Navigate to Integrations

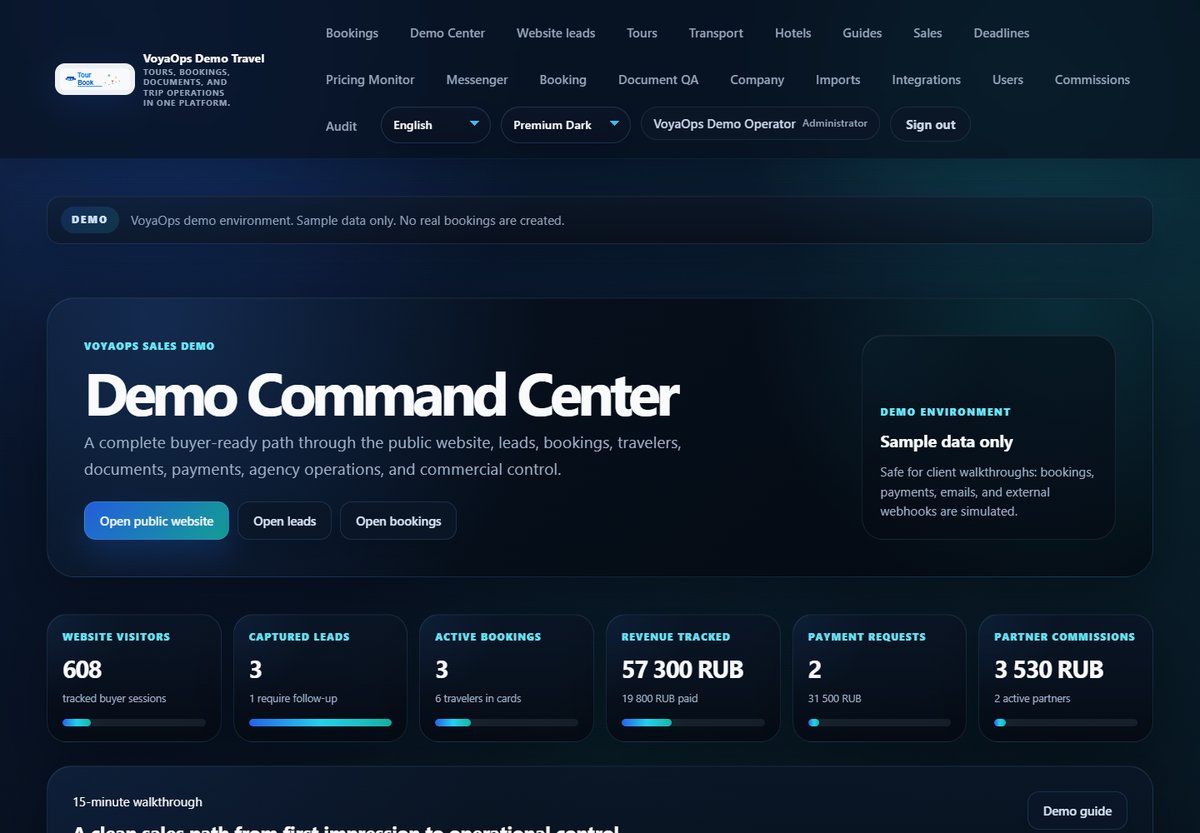[926, 80]
